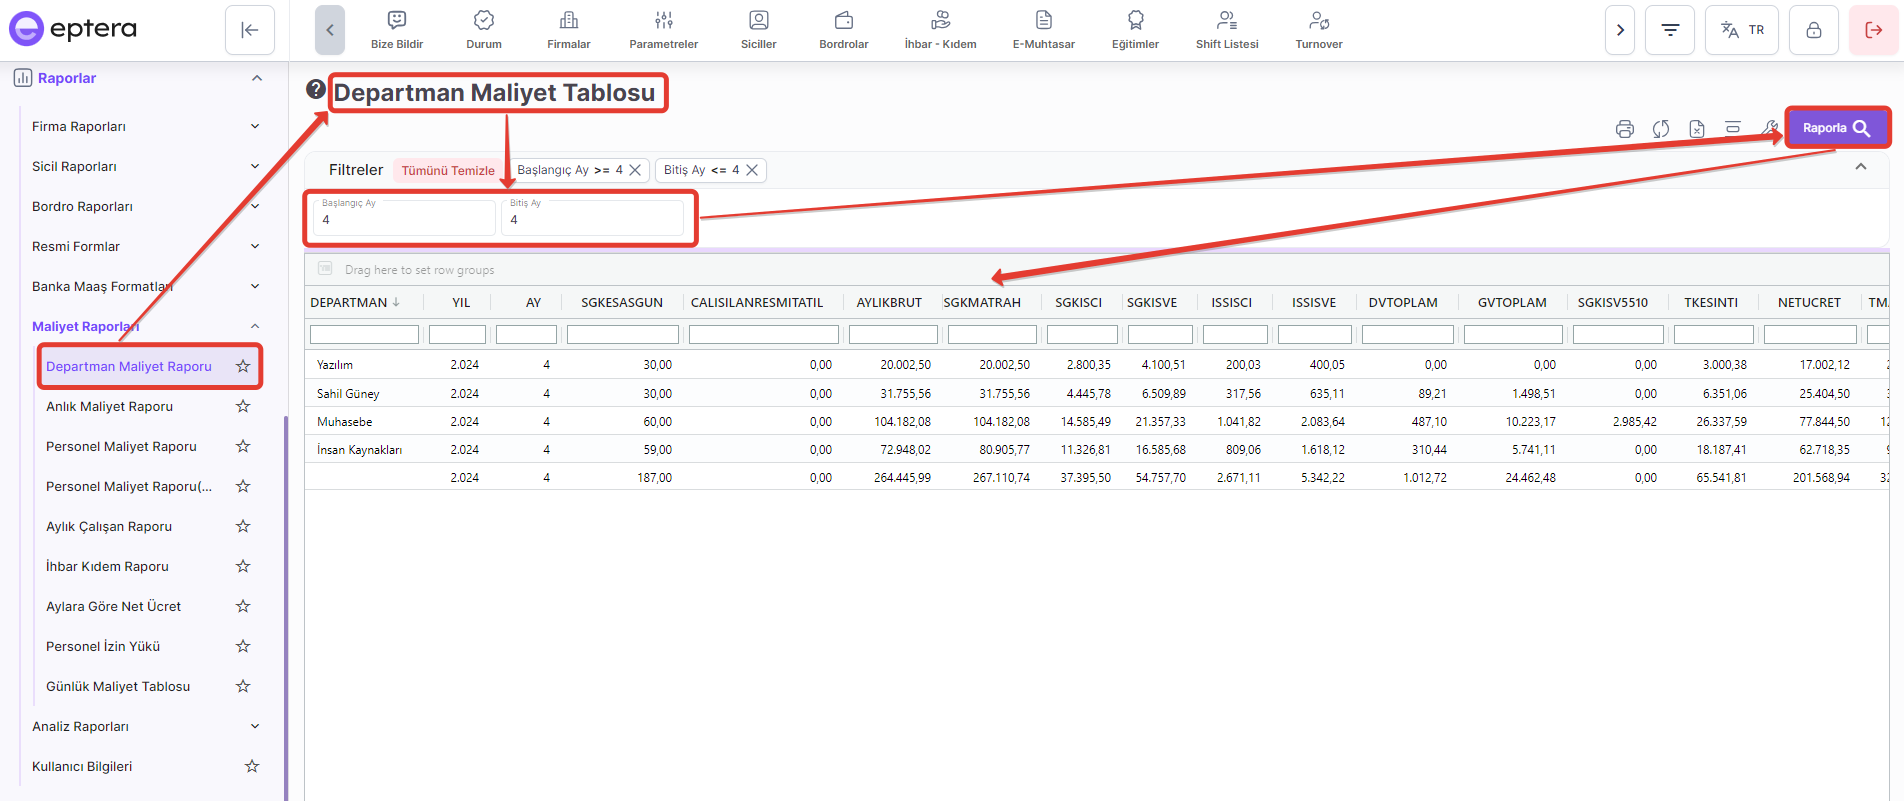Screen dimensions: 1904x801
Task: Click the lock icon in top bar
Action: pos(1813,30)
